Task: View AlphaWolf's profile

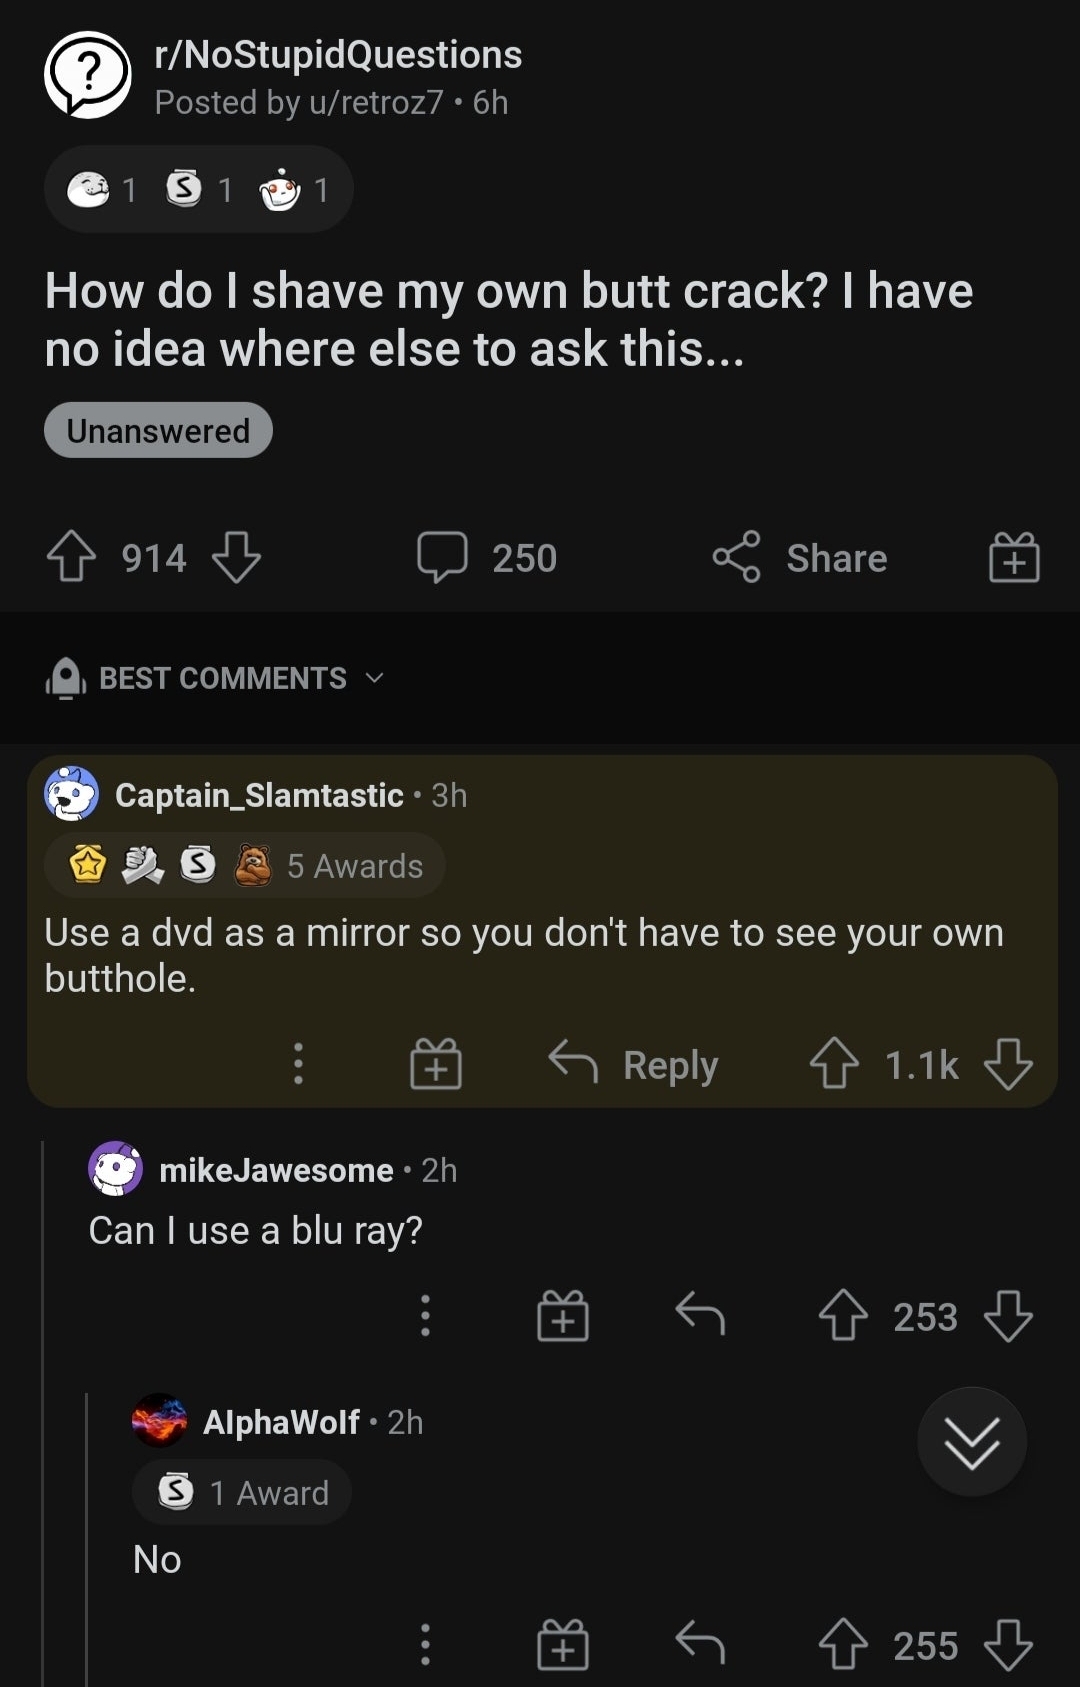Action: (281, 1422)
